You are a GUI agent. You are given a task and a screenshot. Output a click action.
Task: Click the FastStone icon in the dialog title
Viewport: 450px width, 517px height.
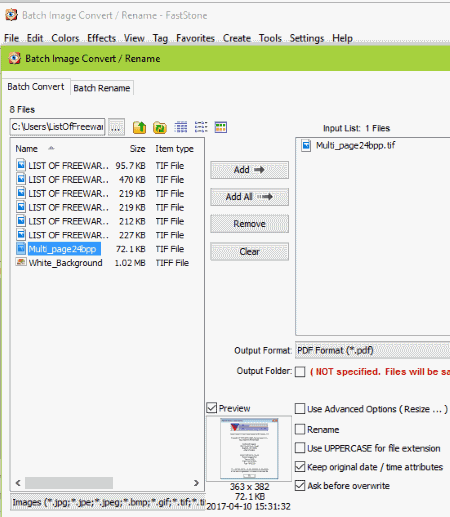tap(14, 58)
